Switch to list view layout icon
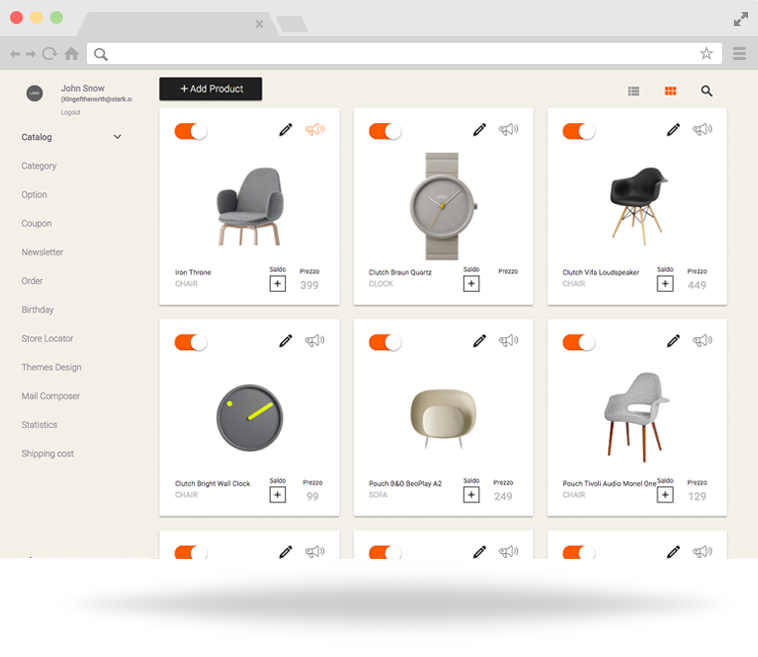The height and width of the screenshot is (657, 758). coord(633,91)
